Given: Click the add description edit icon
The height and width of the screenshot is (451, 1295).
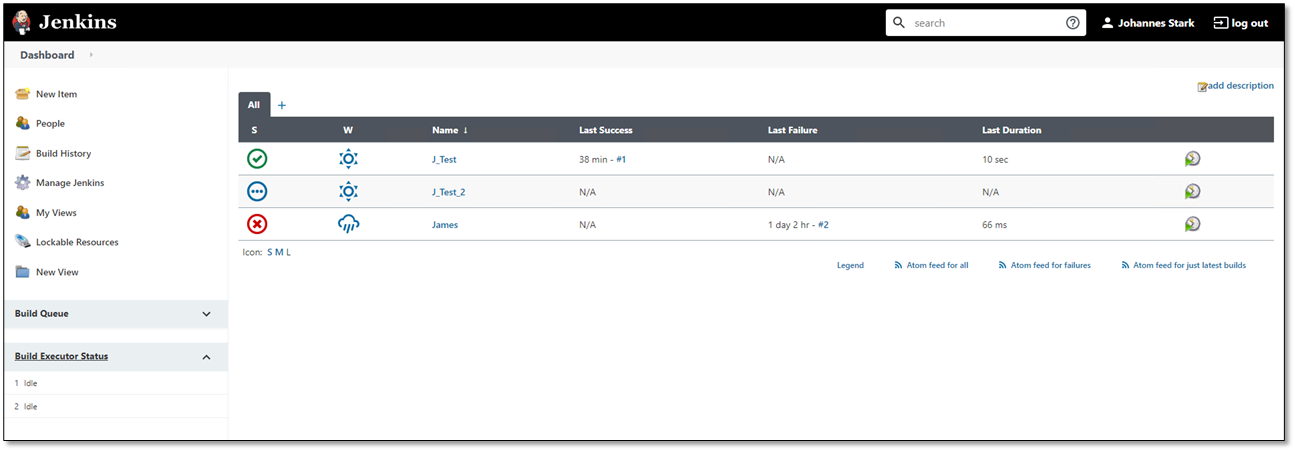Looking at the screenshot, I should (x=1202, y=87).
